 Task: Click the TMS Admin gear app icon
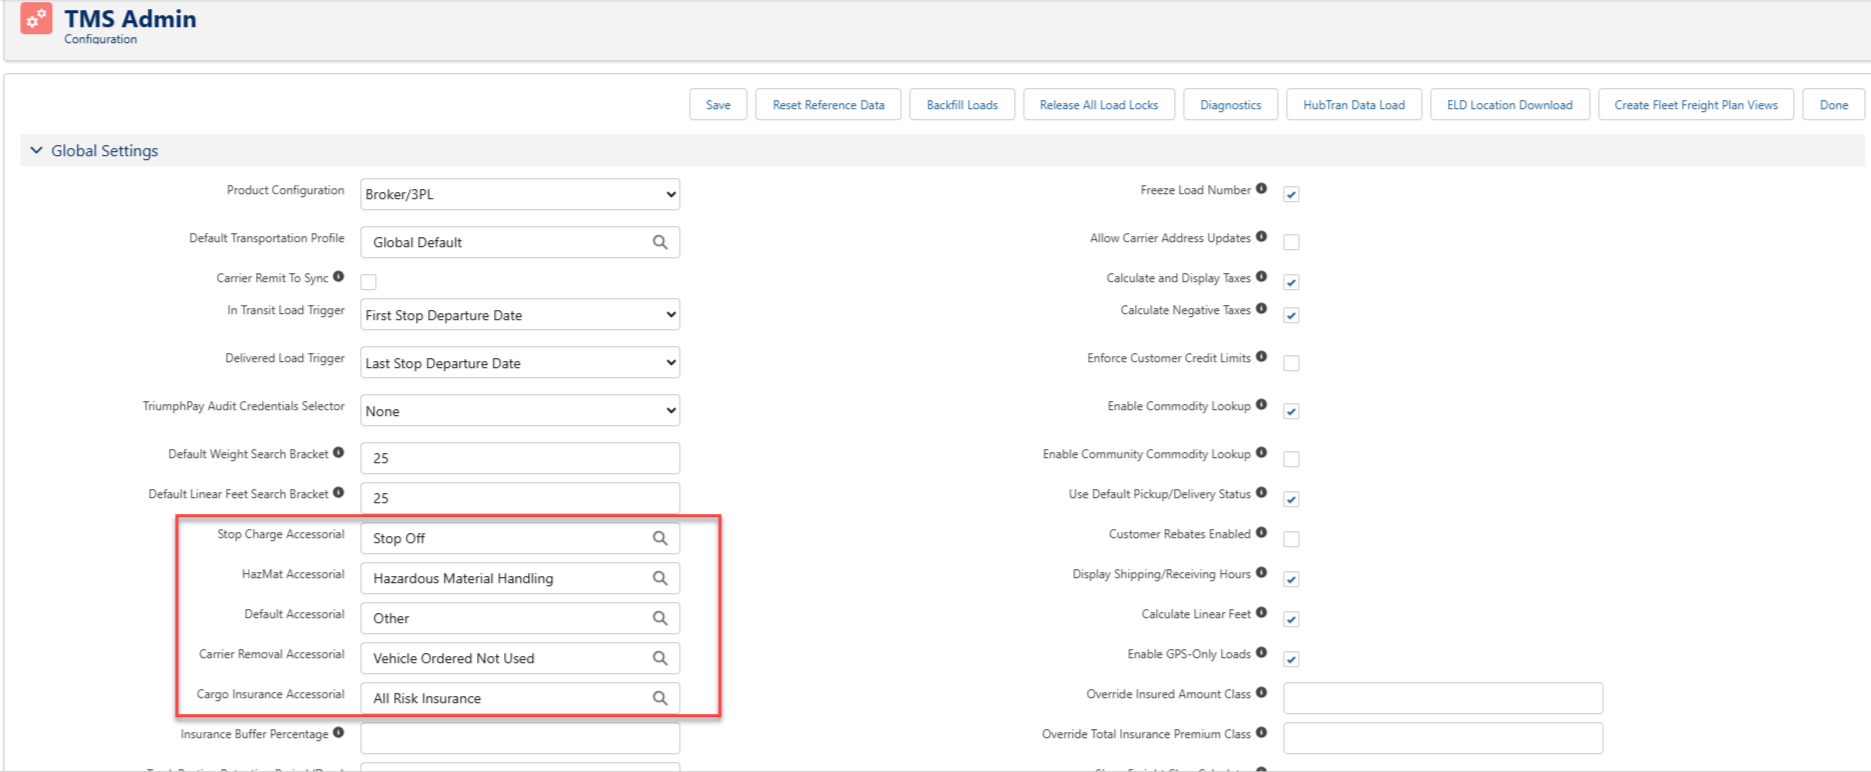(36, 18)
